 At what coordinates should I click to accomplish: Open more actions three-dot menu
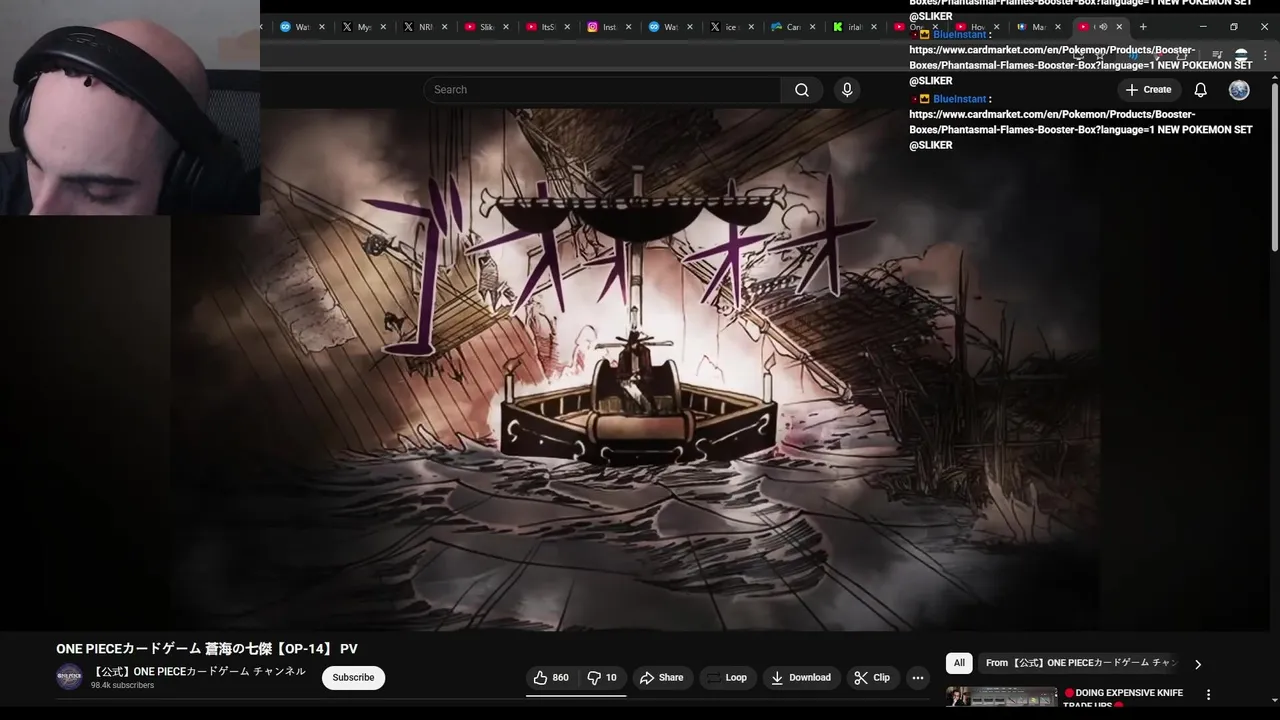click(x=918, y=678)
